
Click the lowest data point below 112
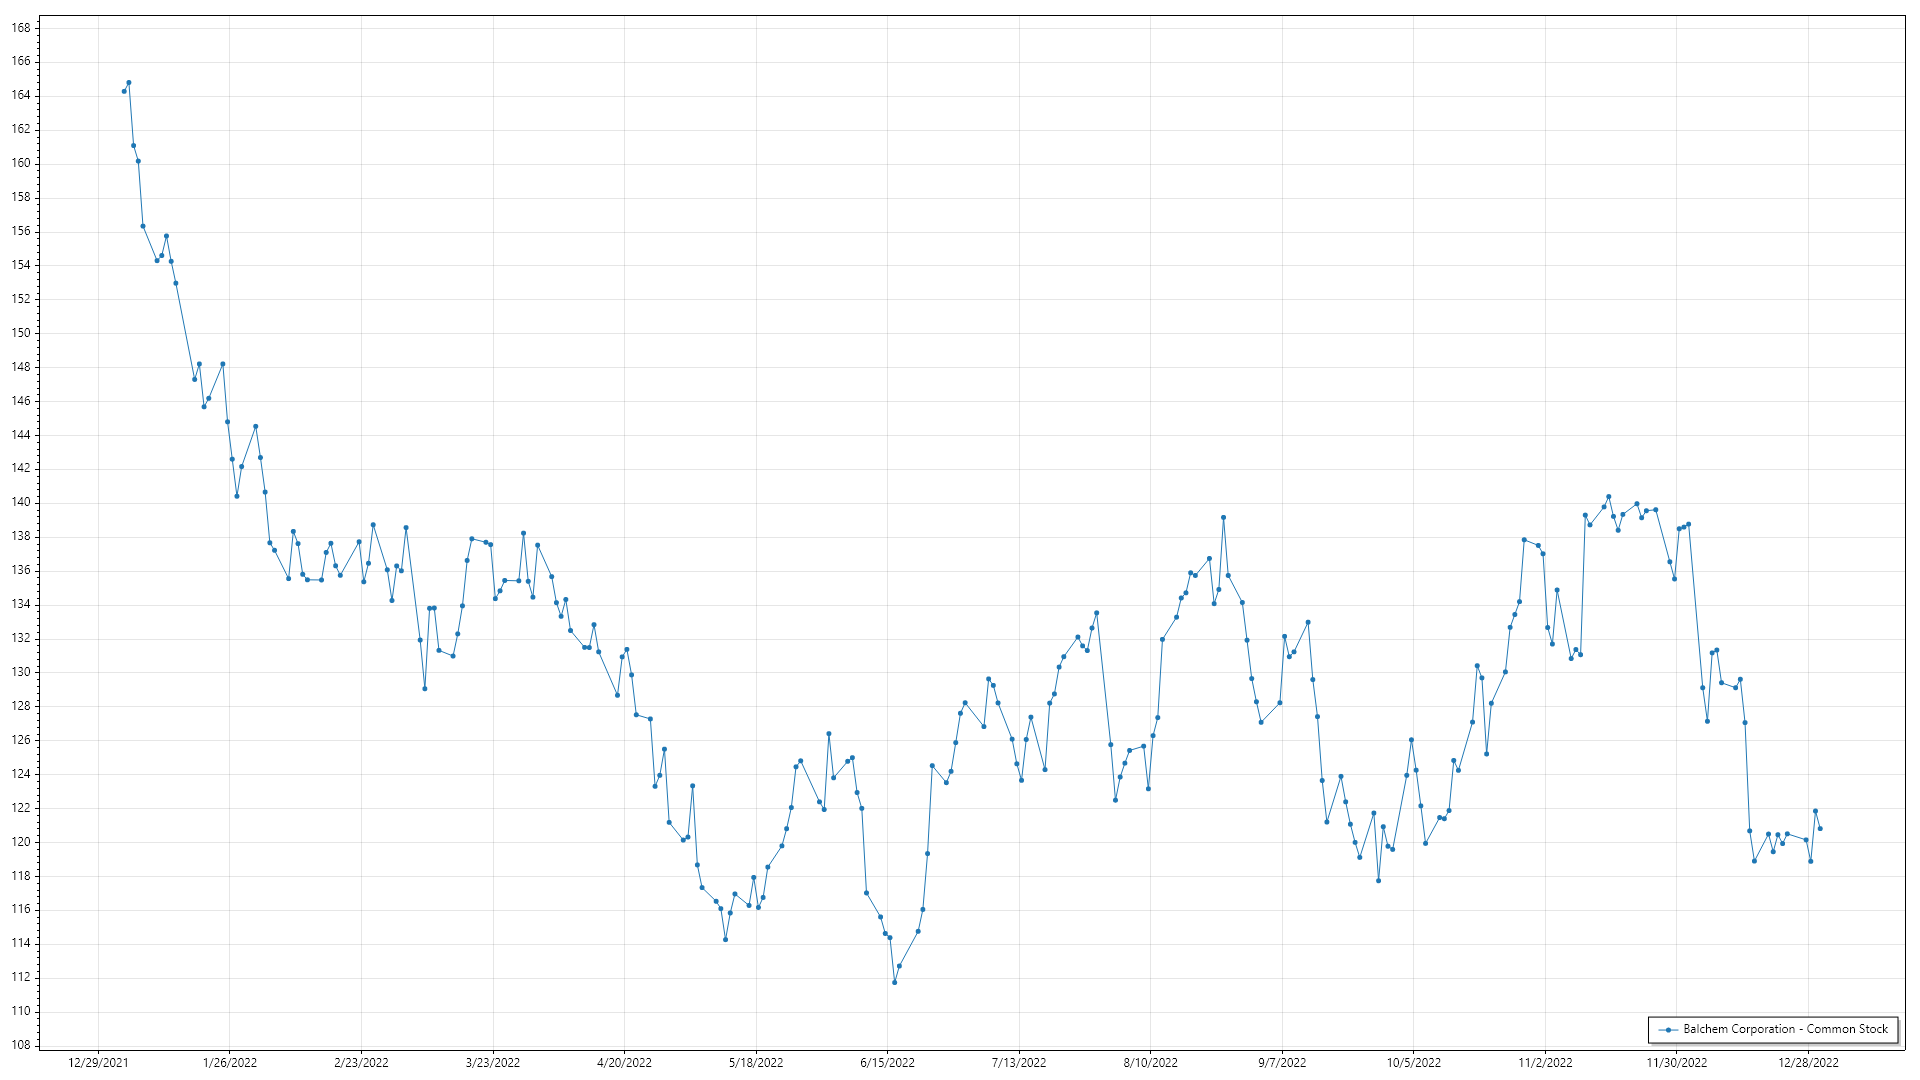pyautogui.click(x=894, y=982)
